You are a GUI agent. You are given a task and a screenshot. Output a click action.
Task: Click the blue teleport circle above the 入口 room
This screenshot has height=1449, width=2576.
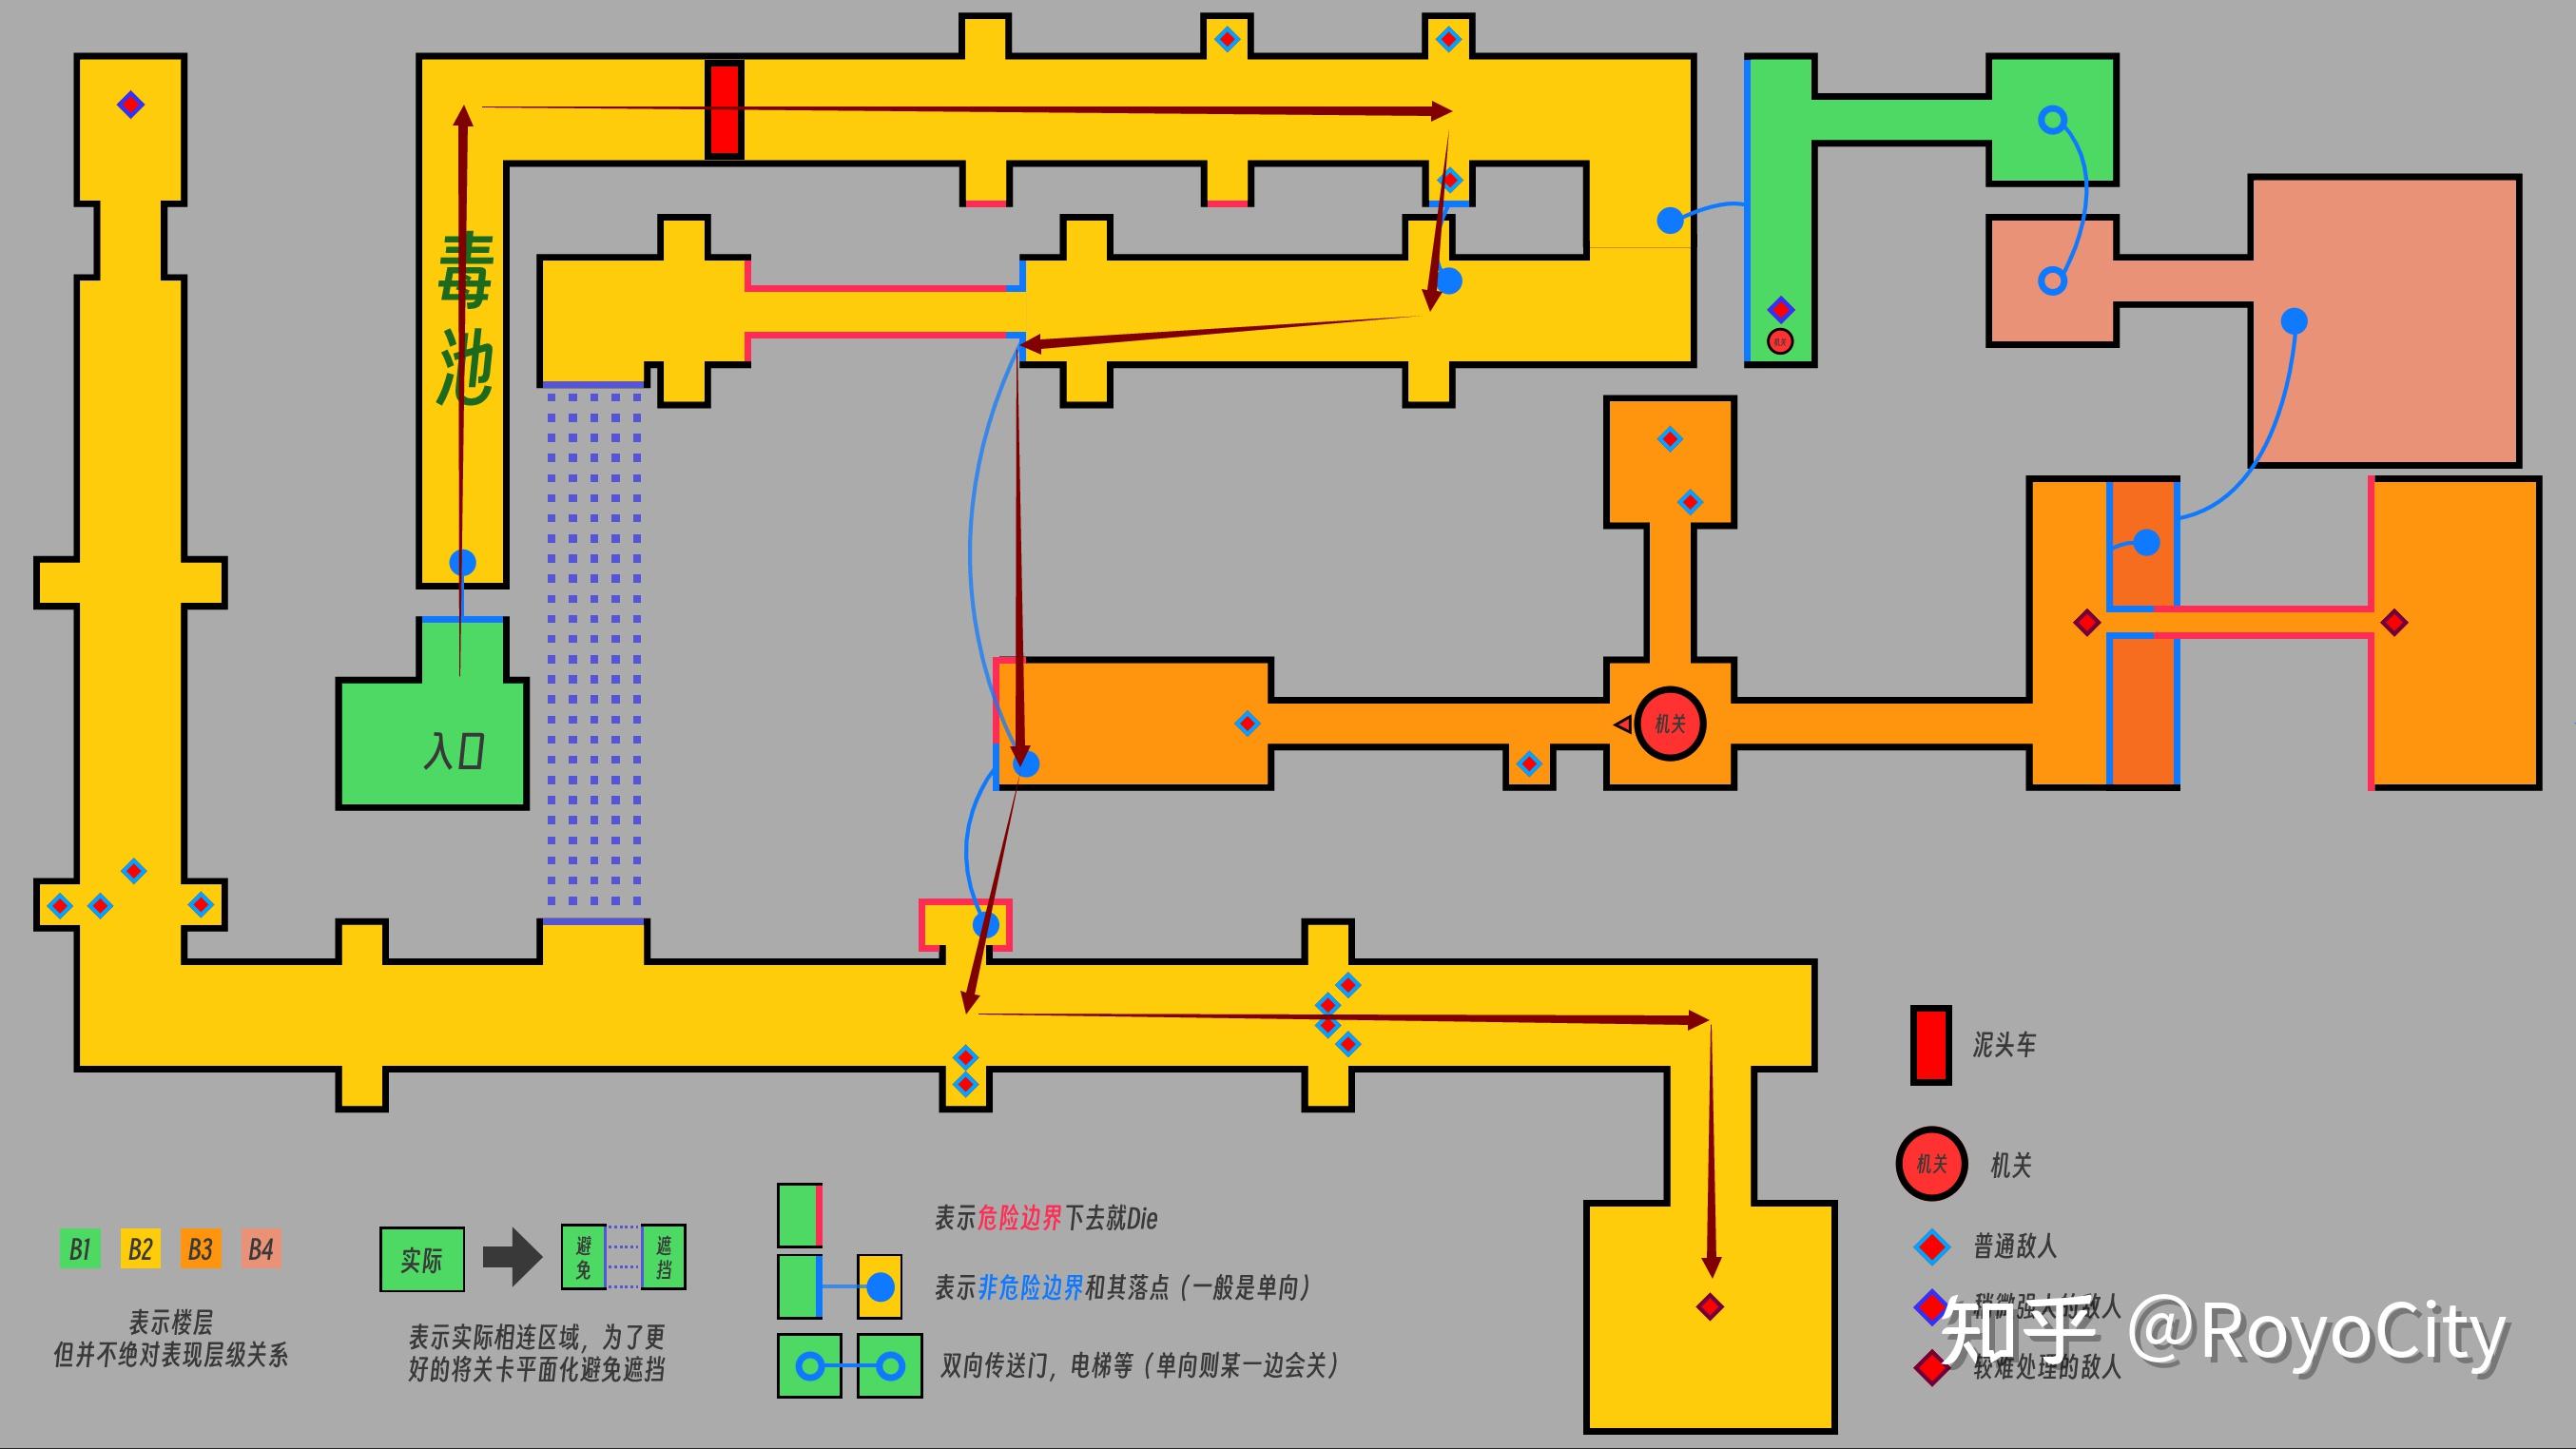[461, 563]
